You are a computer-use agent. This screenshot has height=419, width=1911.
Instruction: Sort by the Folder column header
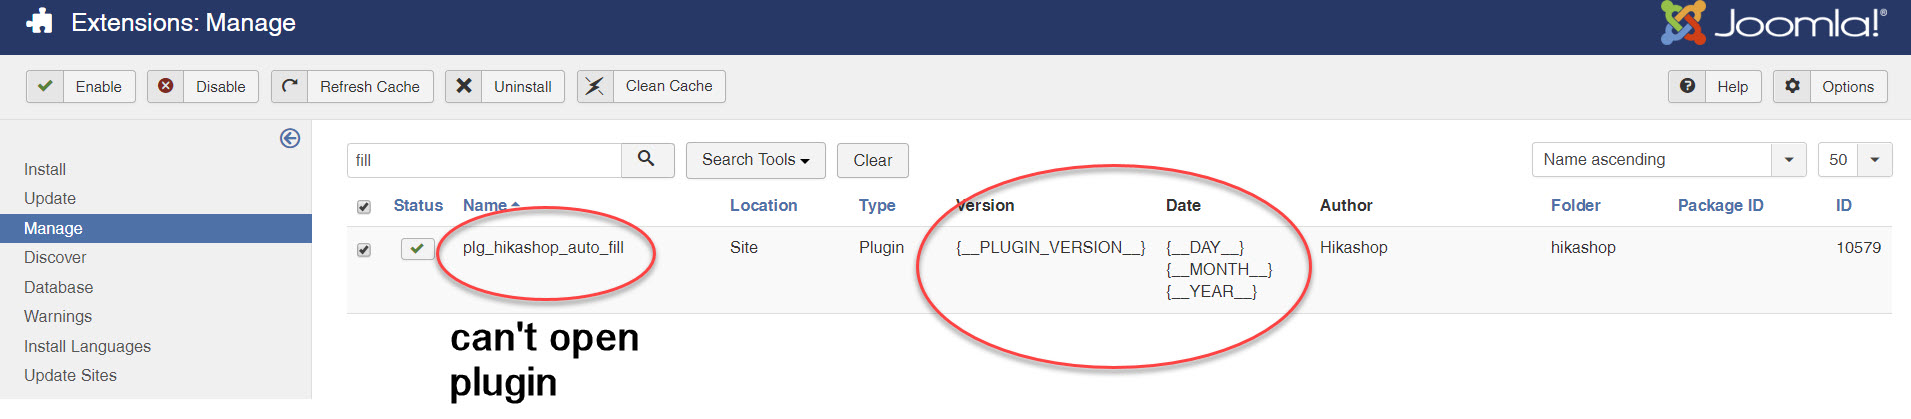(x=1575, y=205)
